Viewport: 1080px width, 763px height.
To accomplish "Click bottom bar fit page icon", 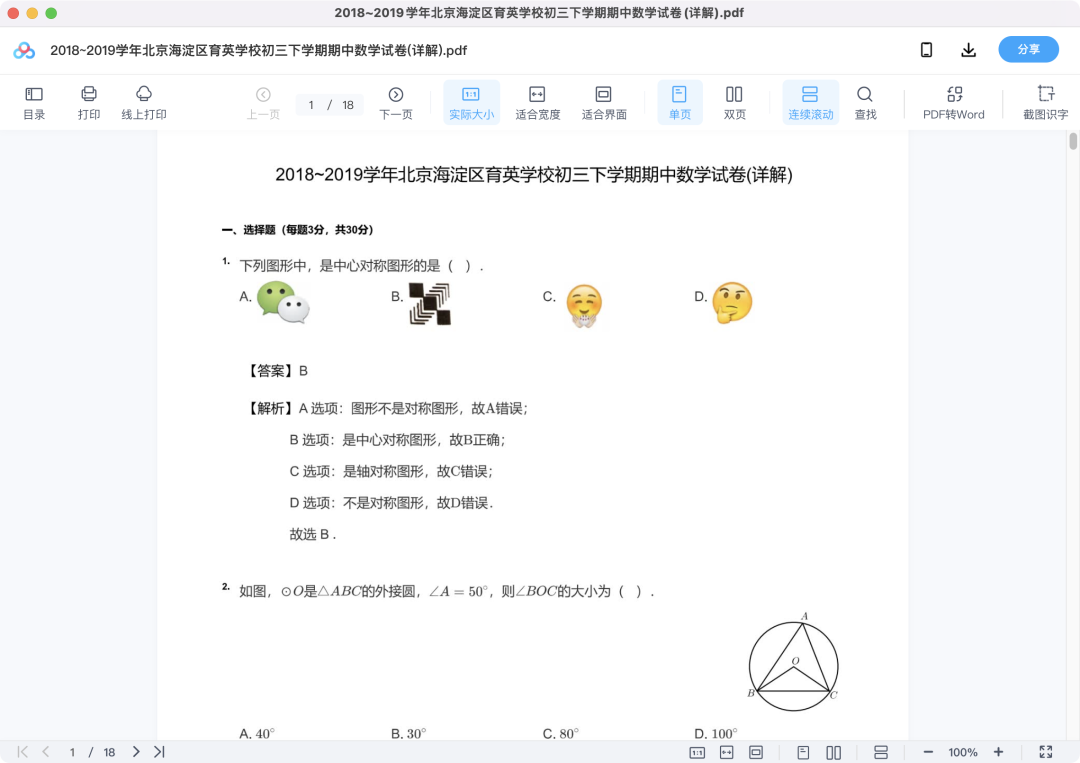I will pos(756,753).
